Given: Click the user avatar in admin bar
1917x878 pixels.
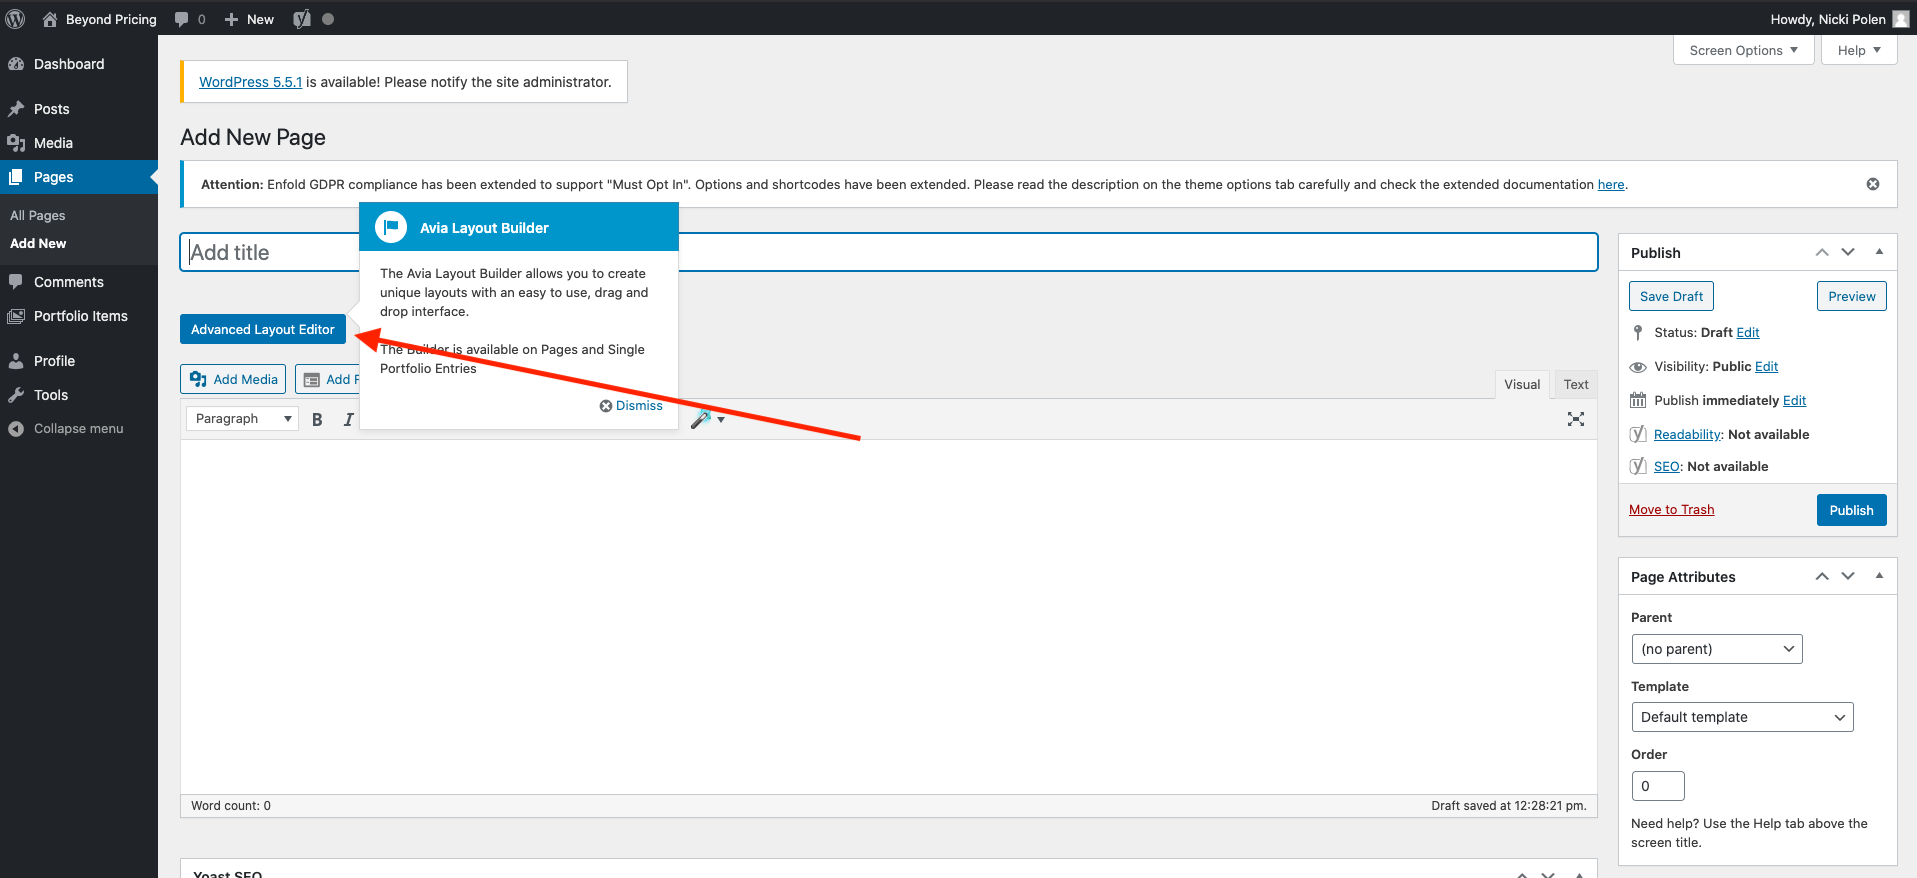Looking at the screenshot, I should click(x=1901, y=19).
